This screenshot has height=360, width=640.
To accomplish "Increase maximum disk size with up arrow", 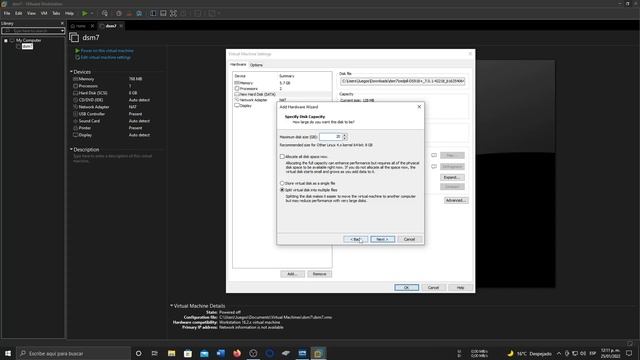I will [x=345, y=135].
